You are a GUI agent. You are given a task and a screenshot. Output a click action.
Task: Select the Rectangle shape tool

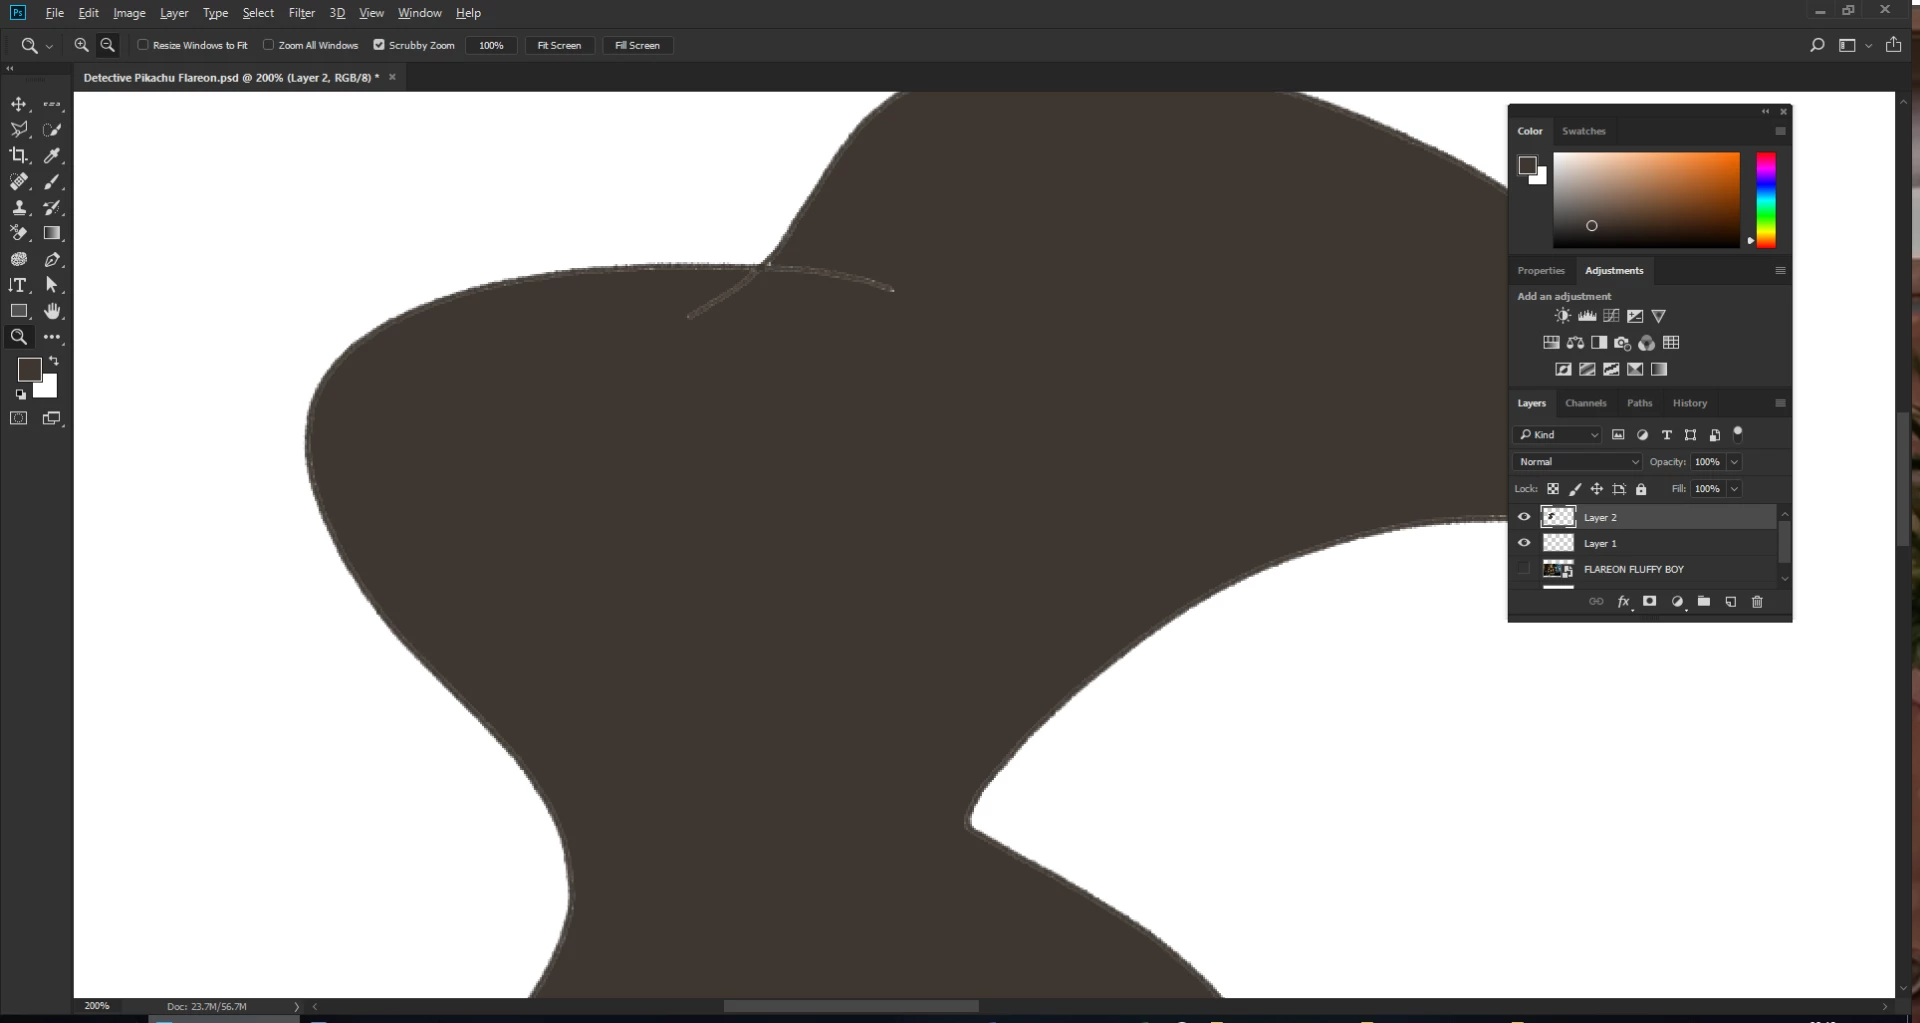click(x=18, y=311)
